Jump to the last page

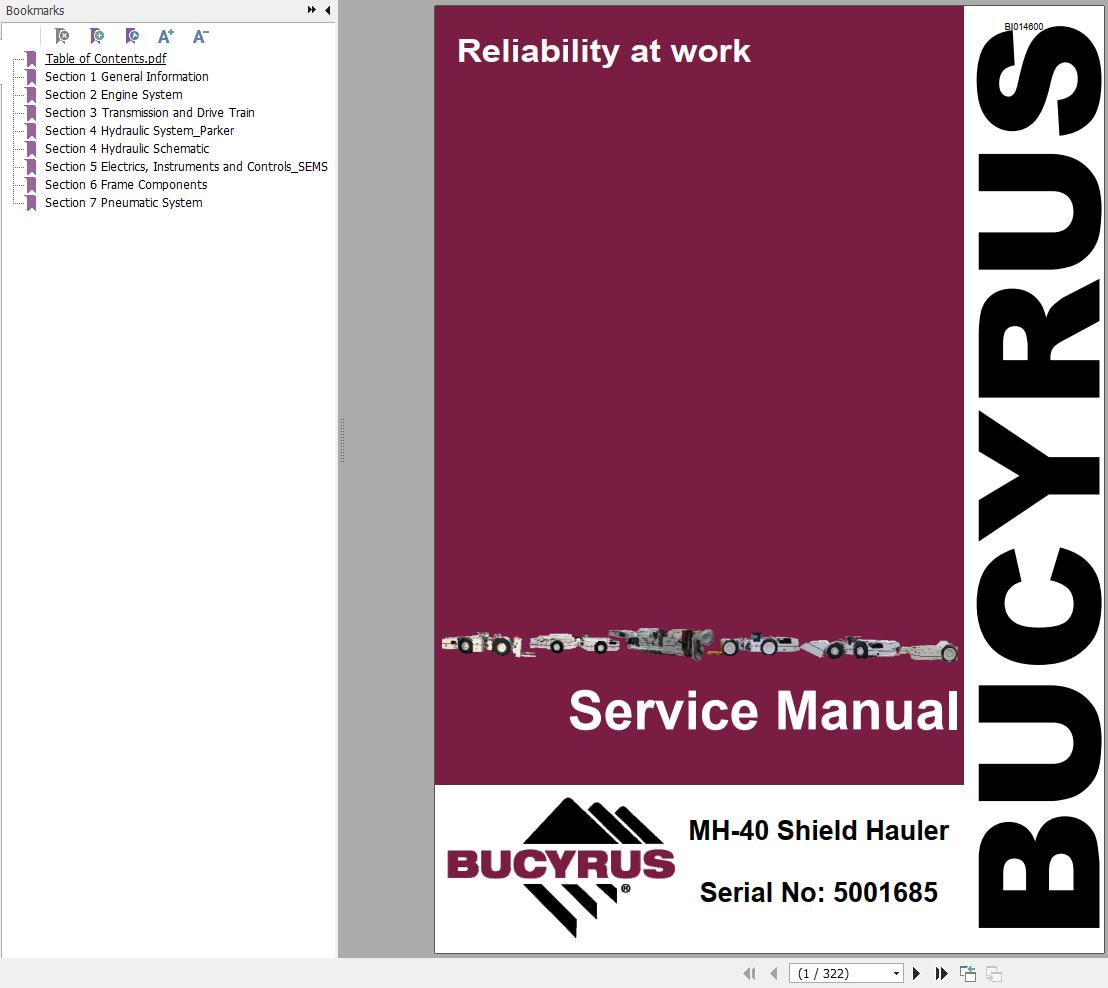click(941, 973)
